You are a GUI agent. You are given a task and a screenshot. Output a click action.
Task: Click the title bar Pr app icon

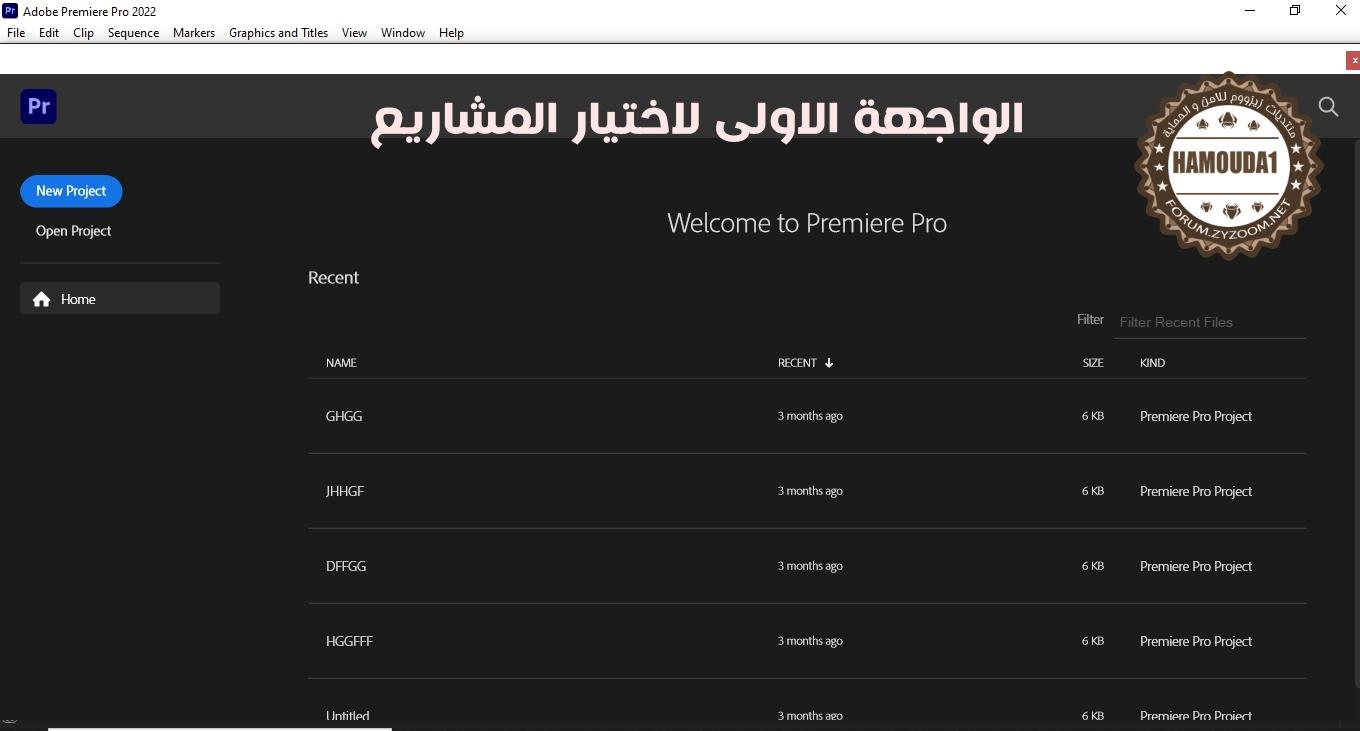[10, 11]
